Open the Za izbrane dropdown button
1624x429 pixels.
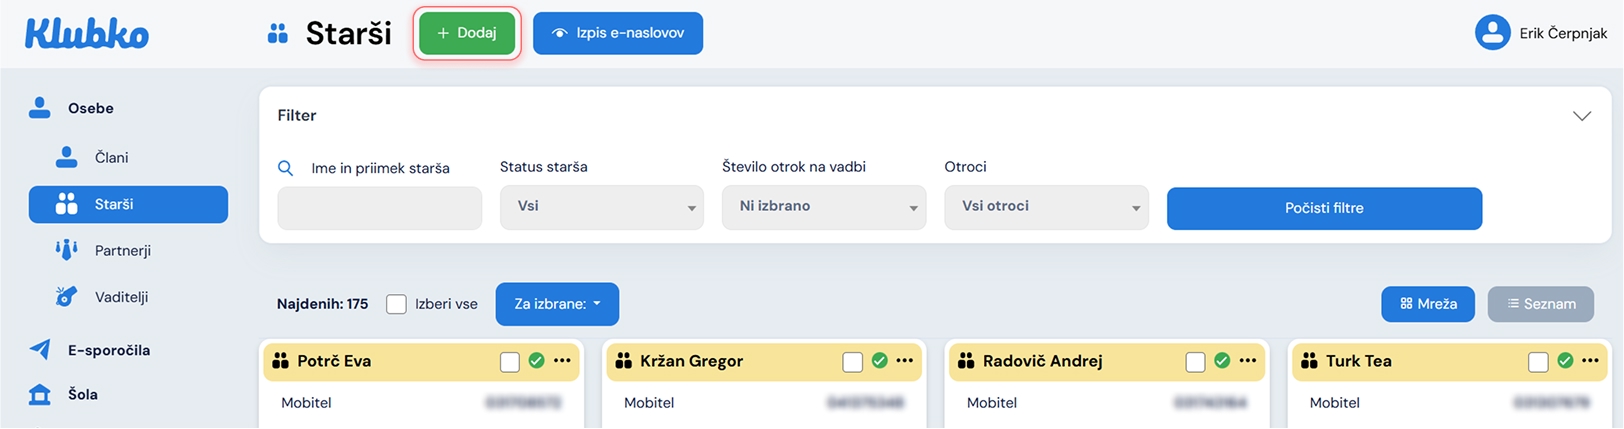557,304
